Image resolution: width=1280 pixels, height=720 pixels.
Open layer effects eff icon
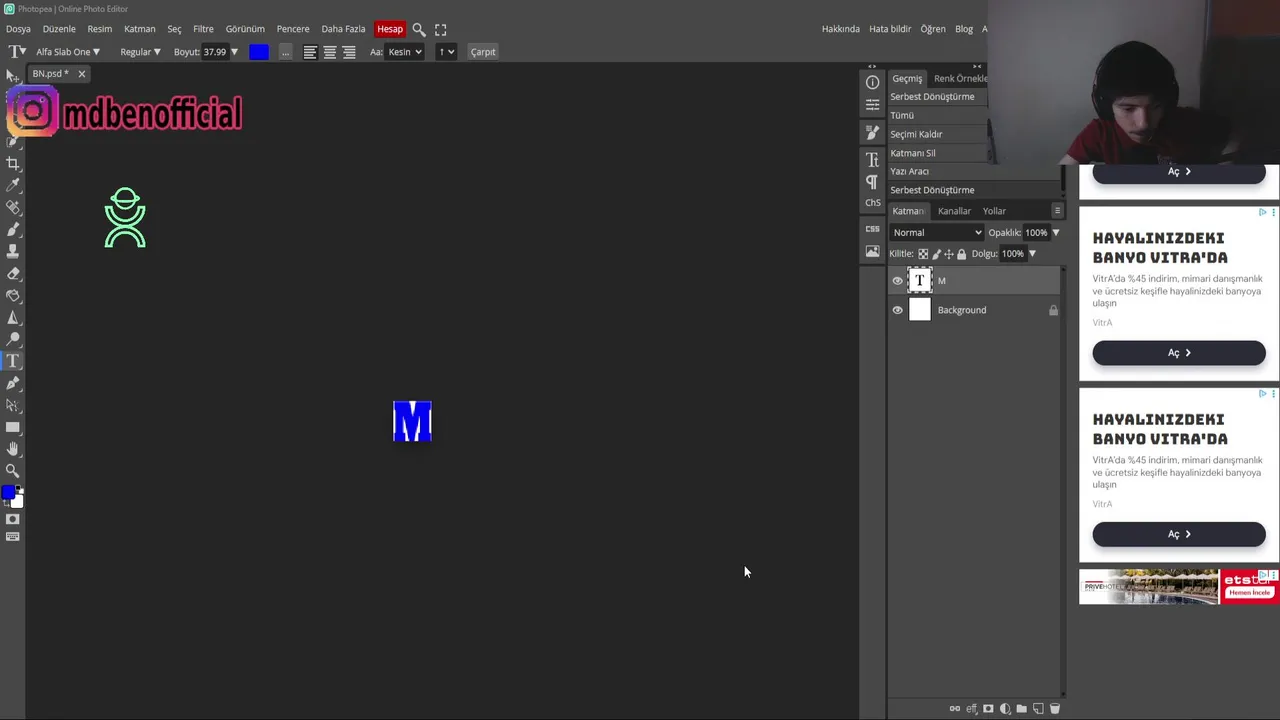[972, 709]
